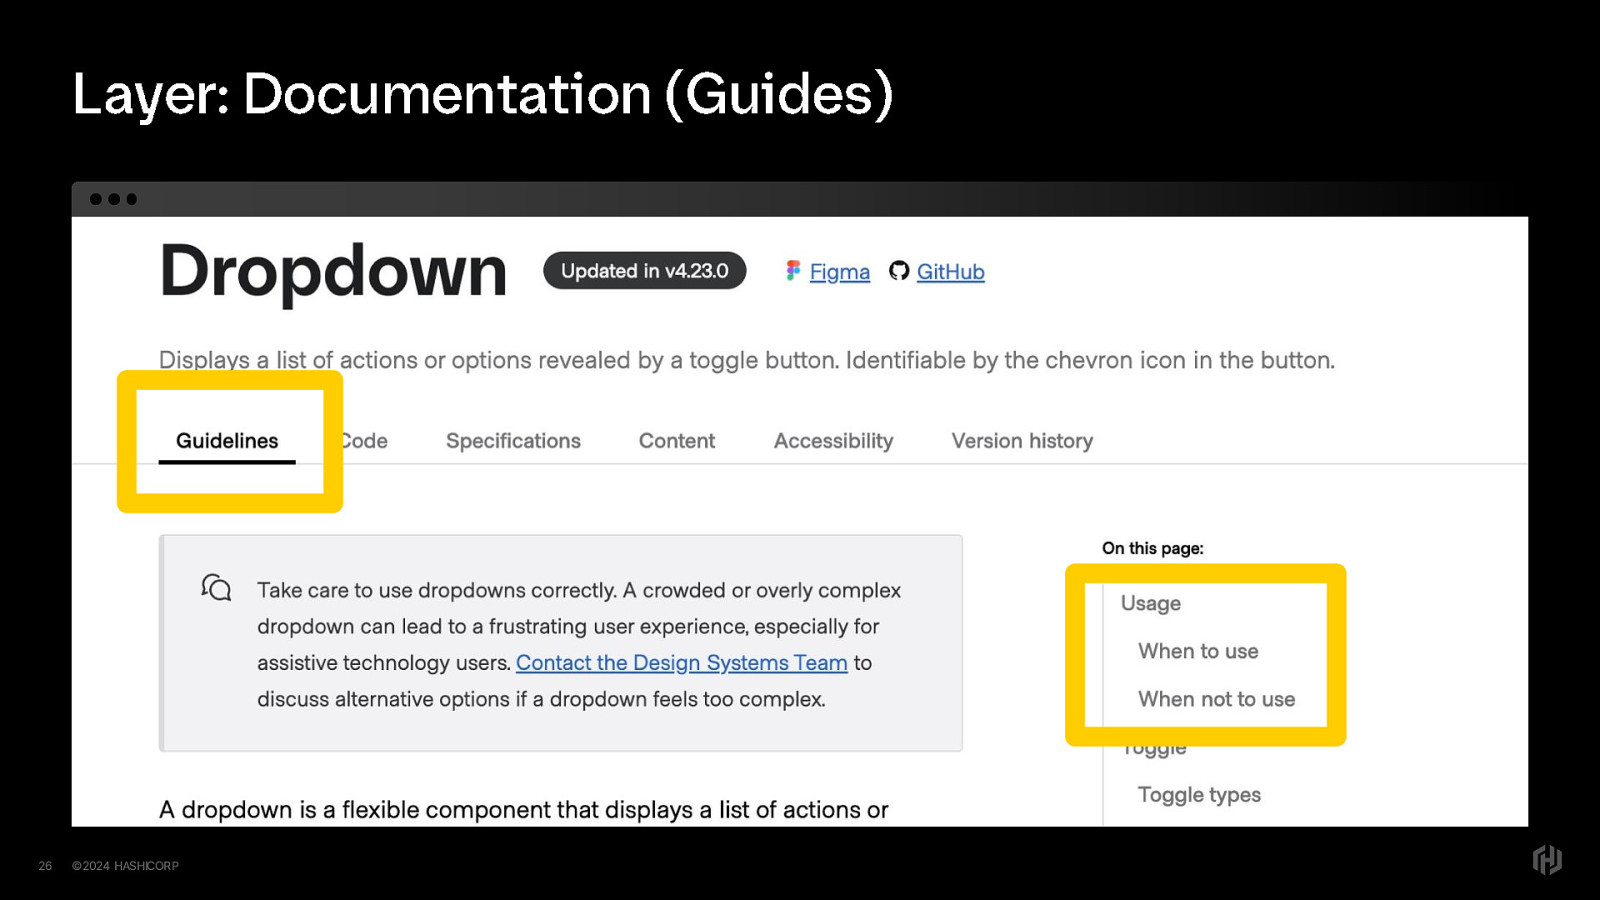
Task: Select the Guidelines tab
Action: (227, 441)
